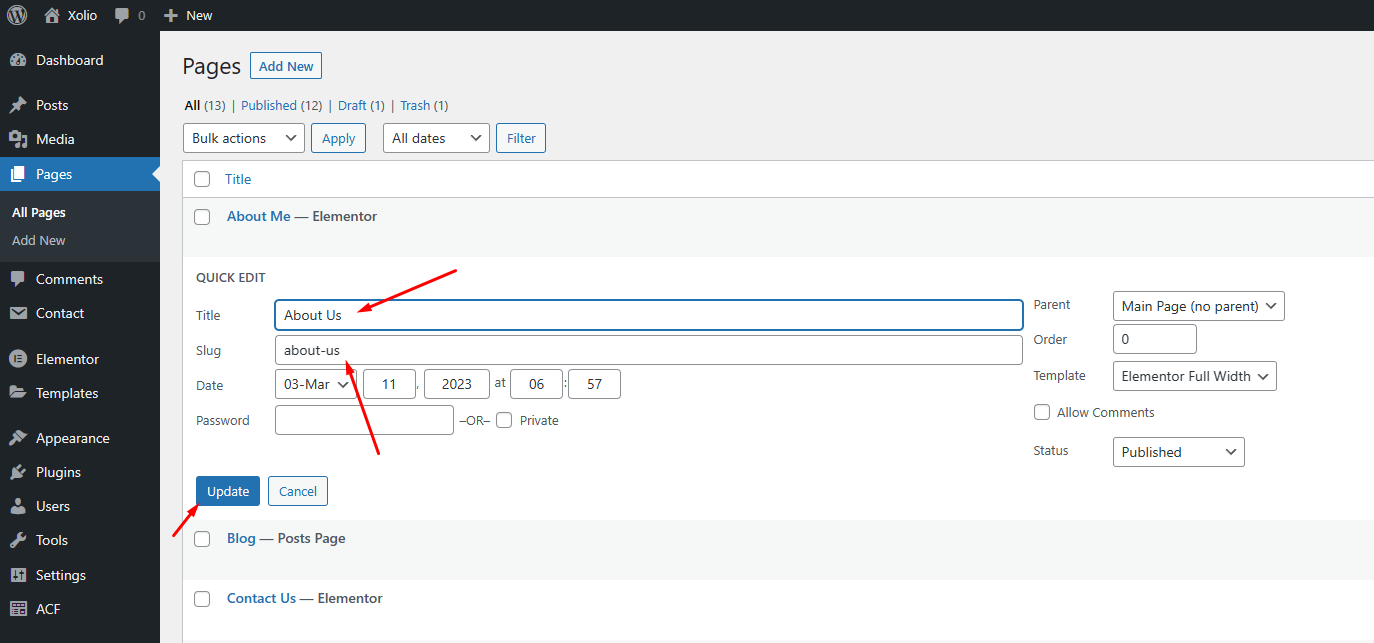Expand the Template dropdown

(x=1194, y=376)
